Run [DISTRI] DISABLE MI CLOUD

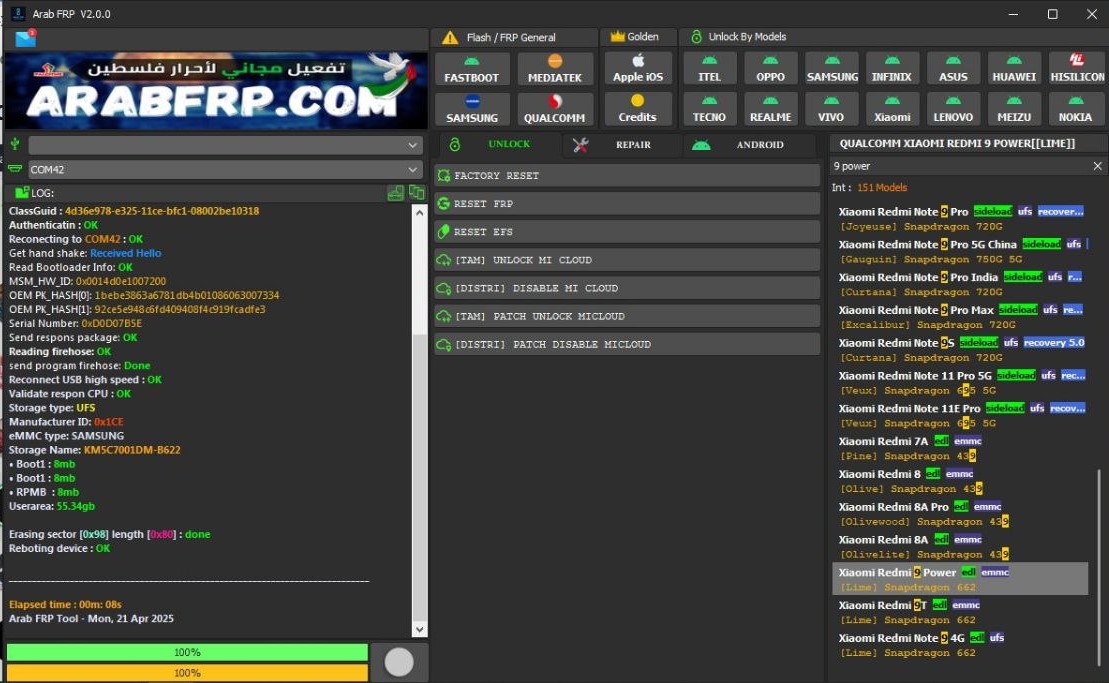tap(627, 288)
